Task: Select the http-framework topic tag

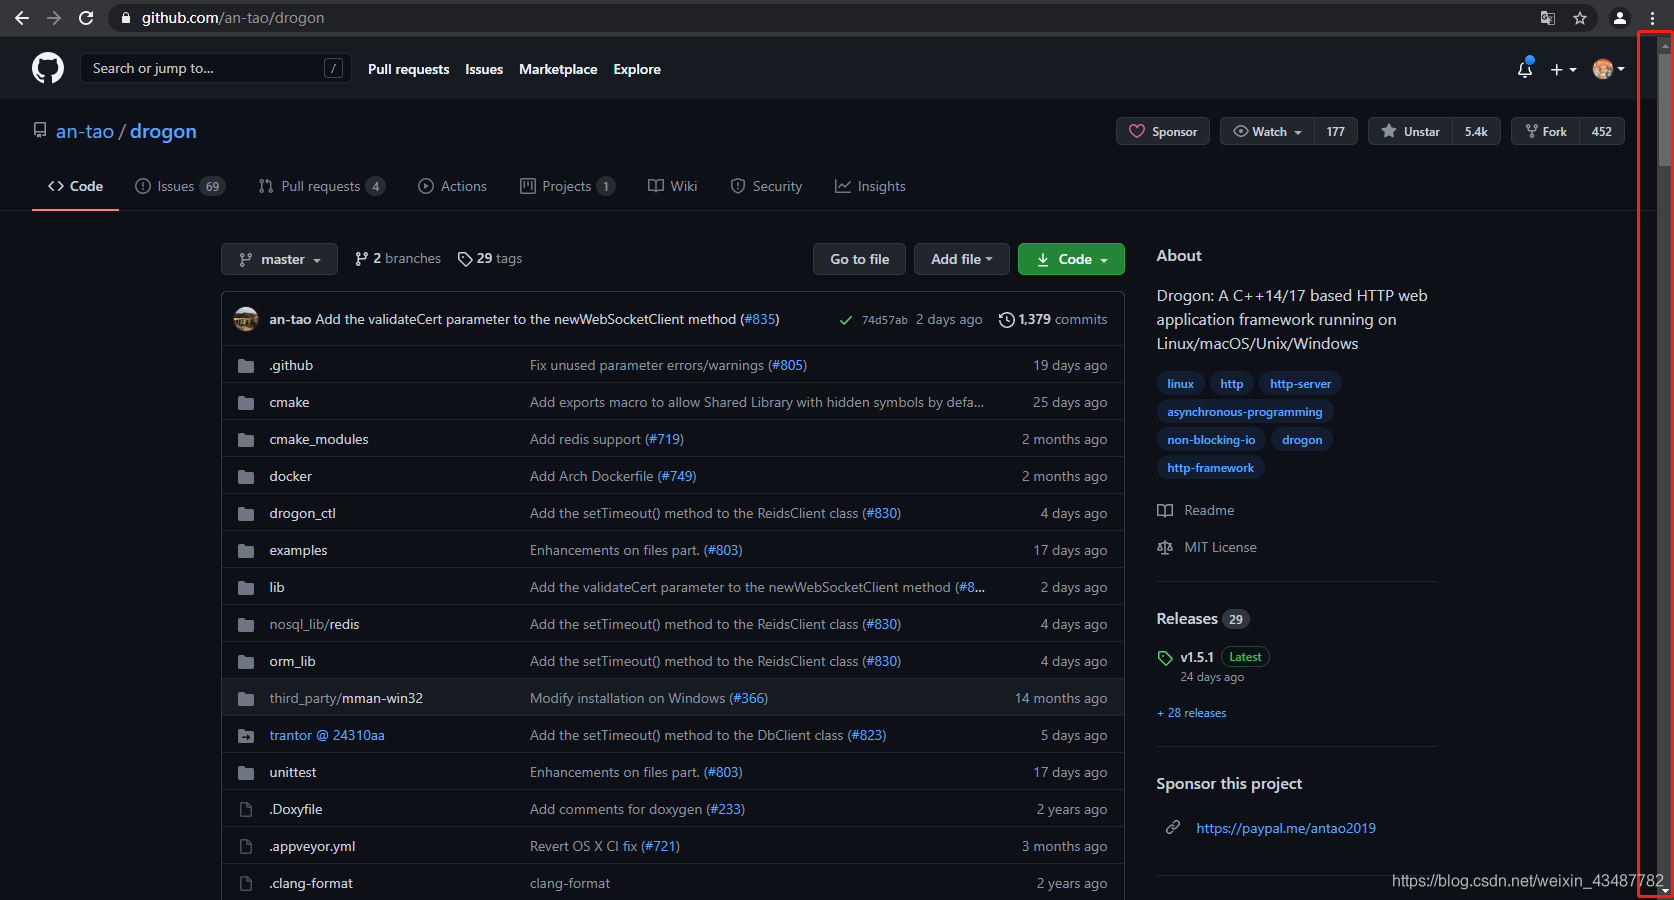Action: [x=1210, y=468]
